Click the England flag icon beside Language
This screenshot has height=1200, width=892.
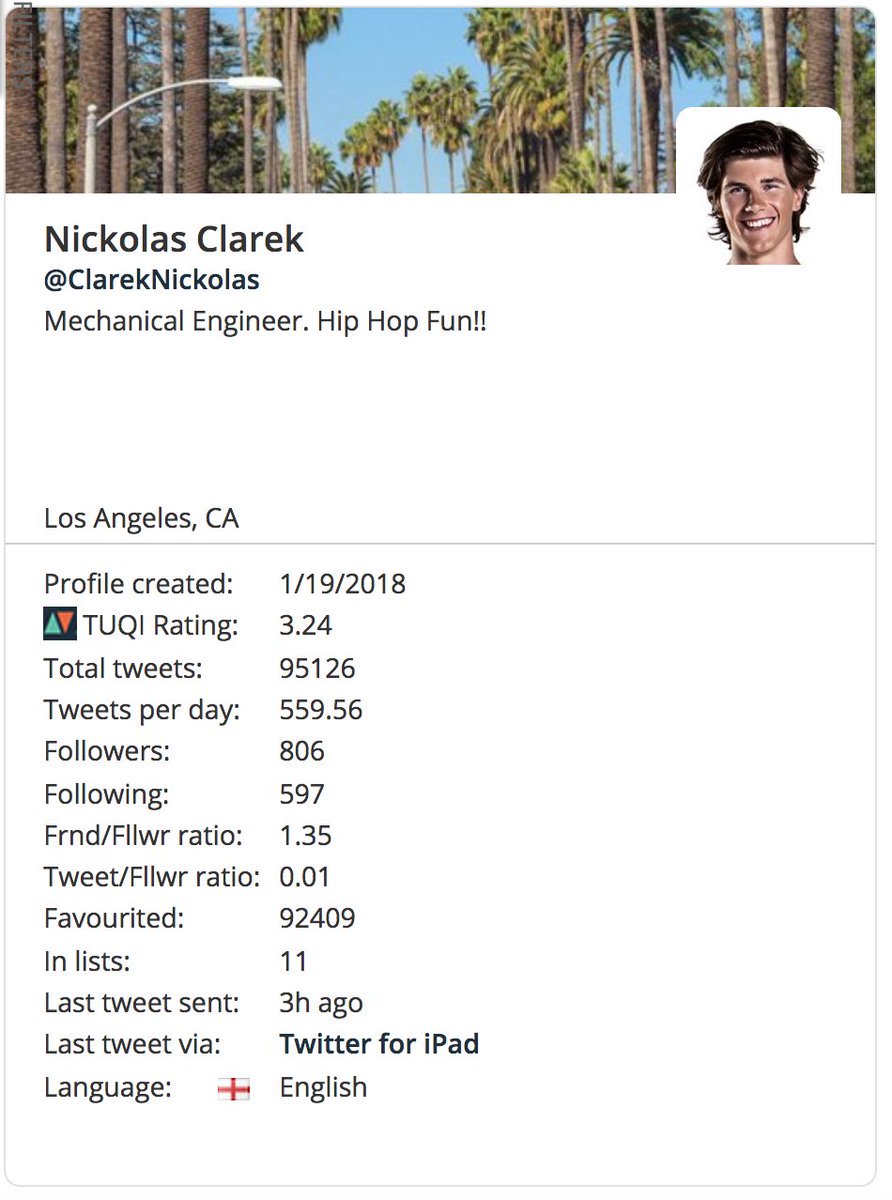pos(233,1089)
